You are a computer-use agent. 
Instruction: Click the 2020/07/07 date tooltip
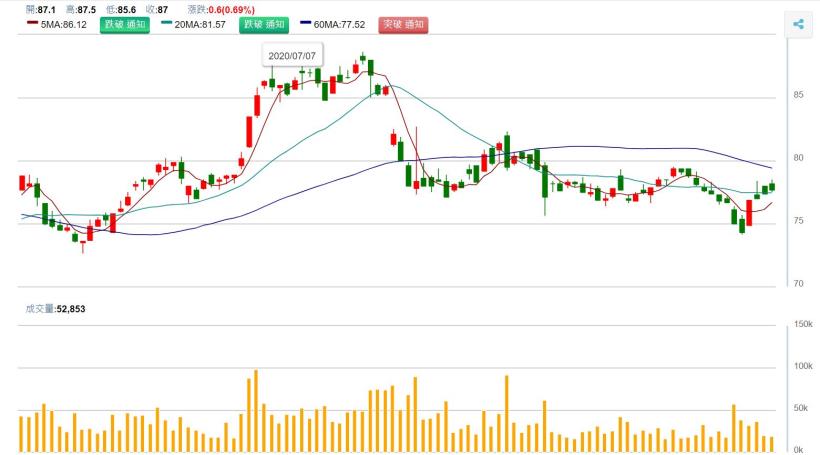pyautogui.click(x=293, y=54)
